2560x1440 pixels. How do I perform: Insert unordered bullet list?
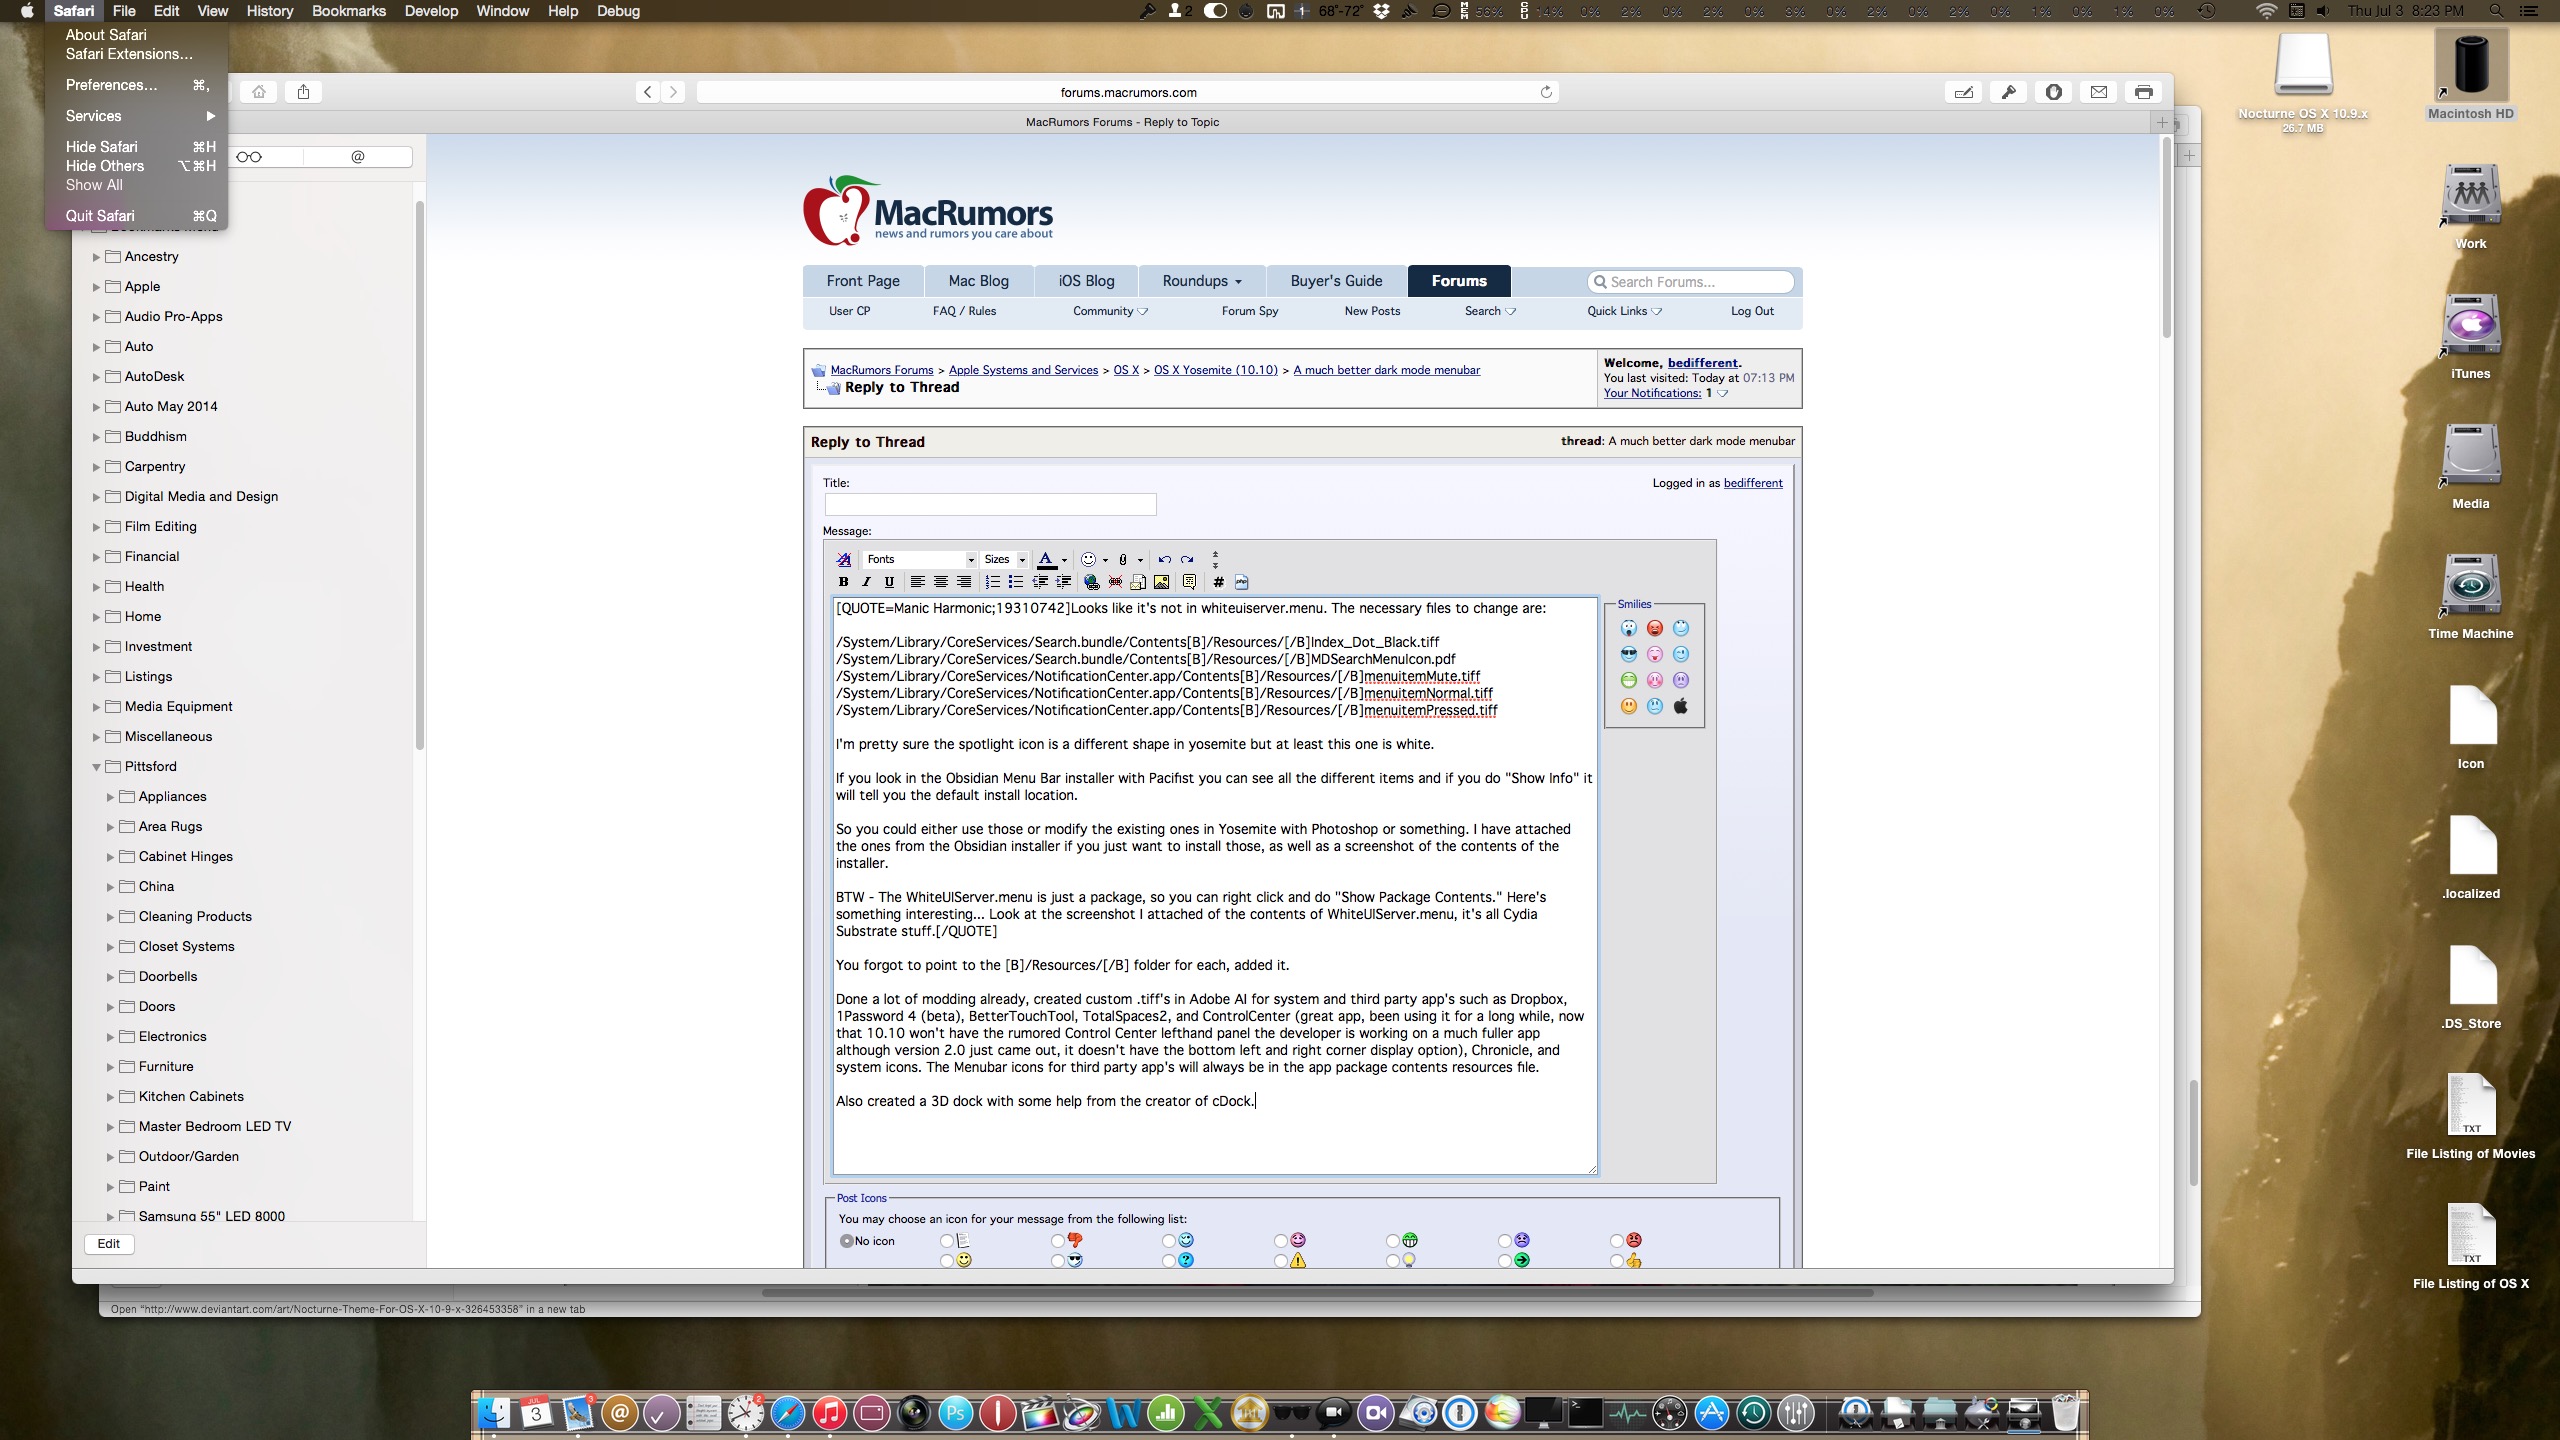click(x=1015, y=582)
